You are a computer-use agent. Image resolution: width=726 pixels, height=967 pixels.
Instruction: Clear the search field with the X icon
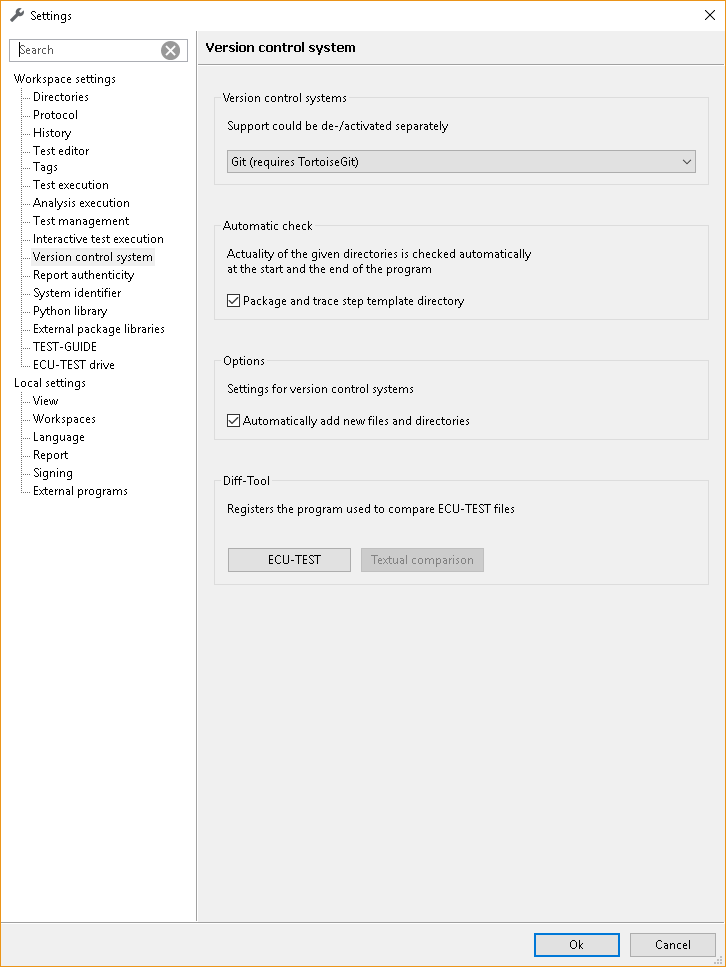click(170, 51)
